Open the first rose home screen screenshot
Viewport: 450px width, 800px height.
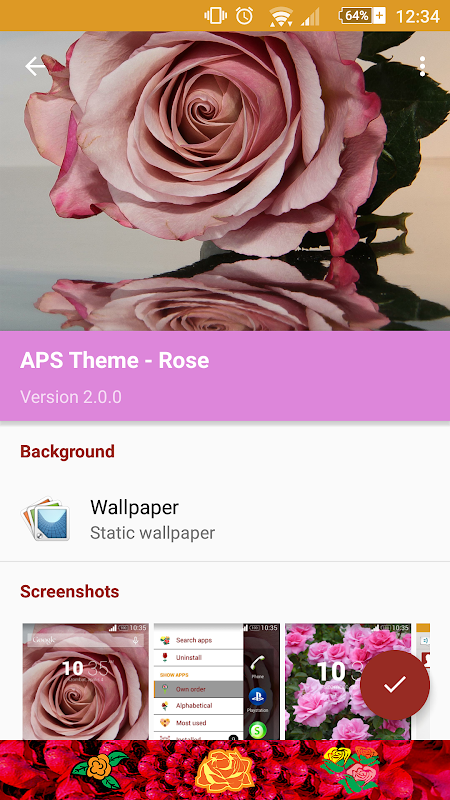85,681
